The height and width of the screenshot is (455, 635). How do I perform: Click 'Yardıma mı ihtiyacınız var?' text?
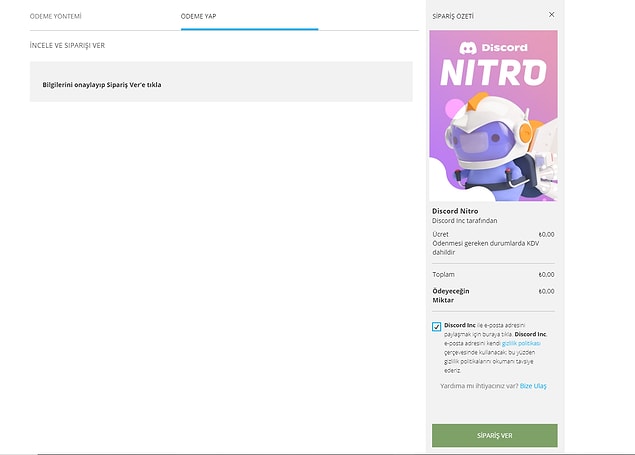pyautogui.click(x=479, y=386)
